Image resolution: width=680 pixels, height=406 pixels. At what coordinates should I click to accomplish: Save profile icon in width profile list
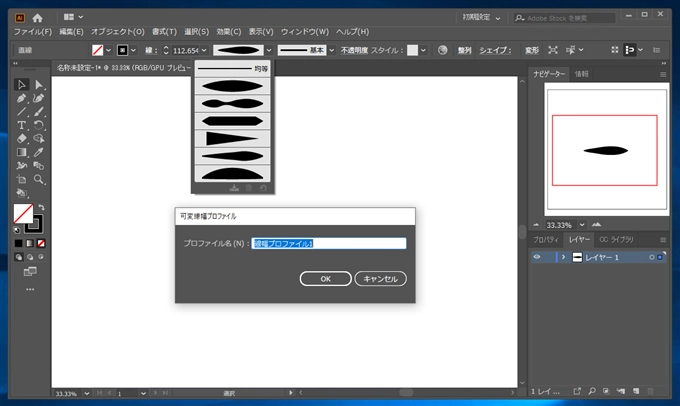click(x=234, y=188)
